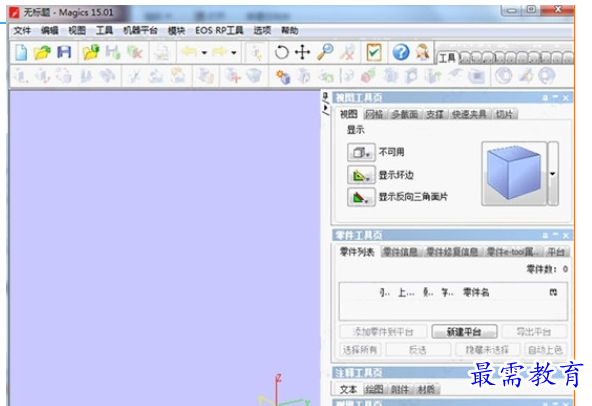The width and height of the screenshot is (592, 406).
Task: Open the 显示反向三角面片 dropdown button
Action: [361, 197]
